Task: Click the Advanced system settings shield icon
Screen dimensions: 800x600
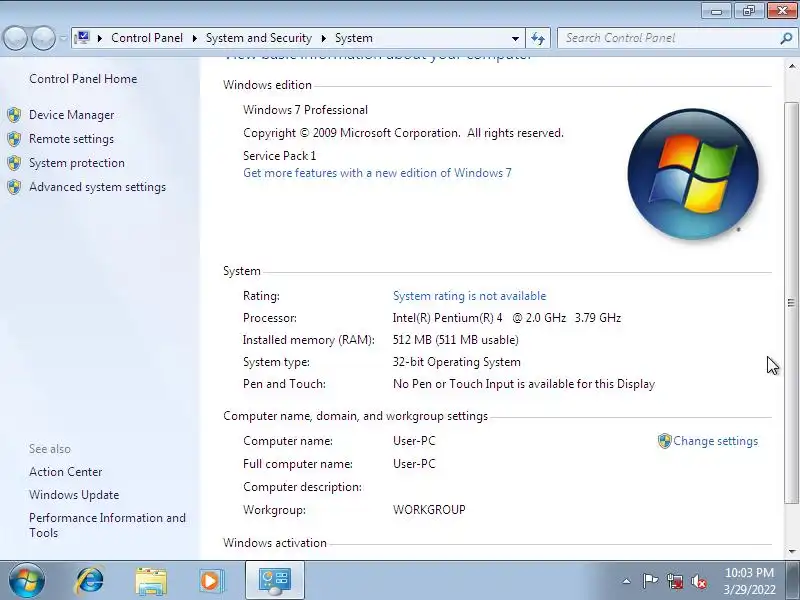Action: point(14,187)
